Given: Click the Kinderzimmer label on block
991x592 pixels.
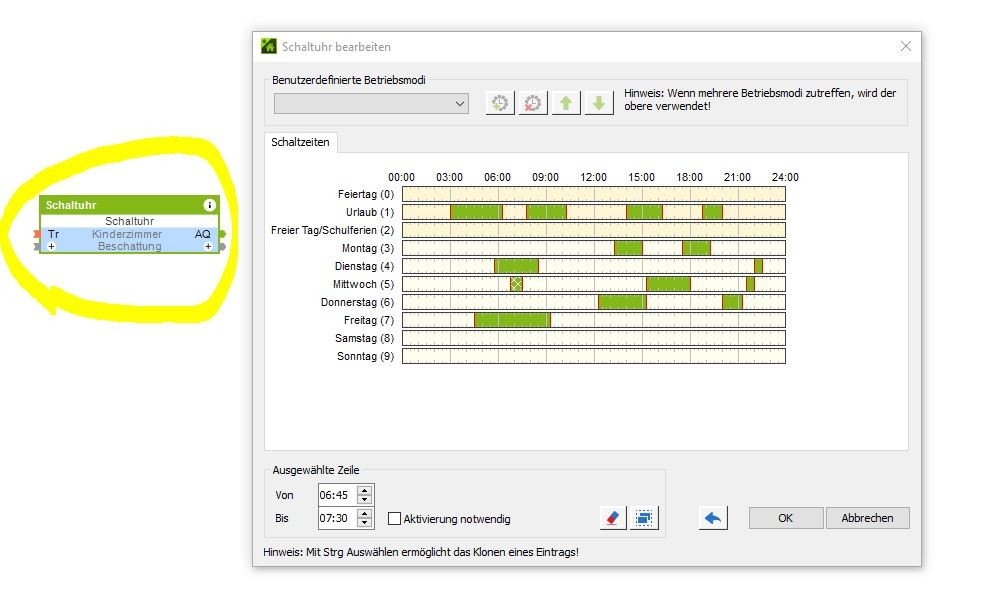Looking at the screenshot, I should (127, 234).
